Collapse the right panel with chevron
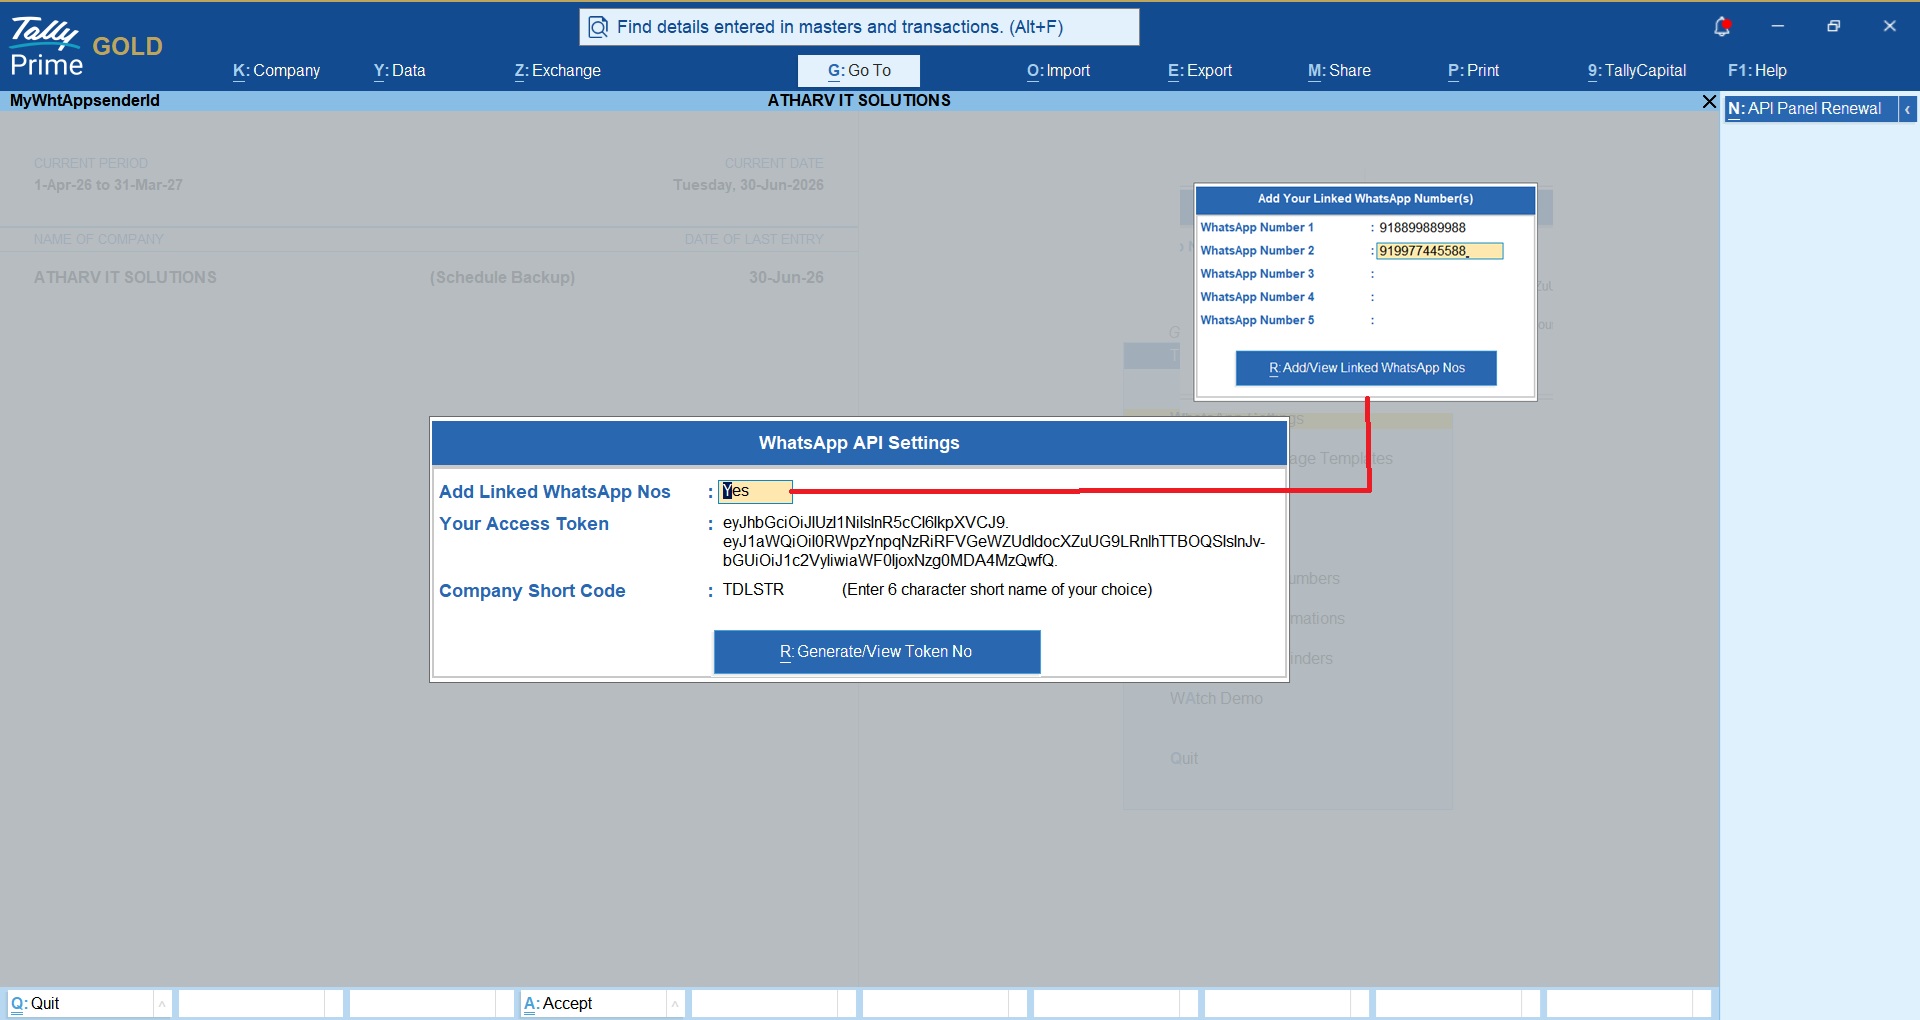This screenshot has height=1020, width=1920. coord(1908,109)
